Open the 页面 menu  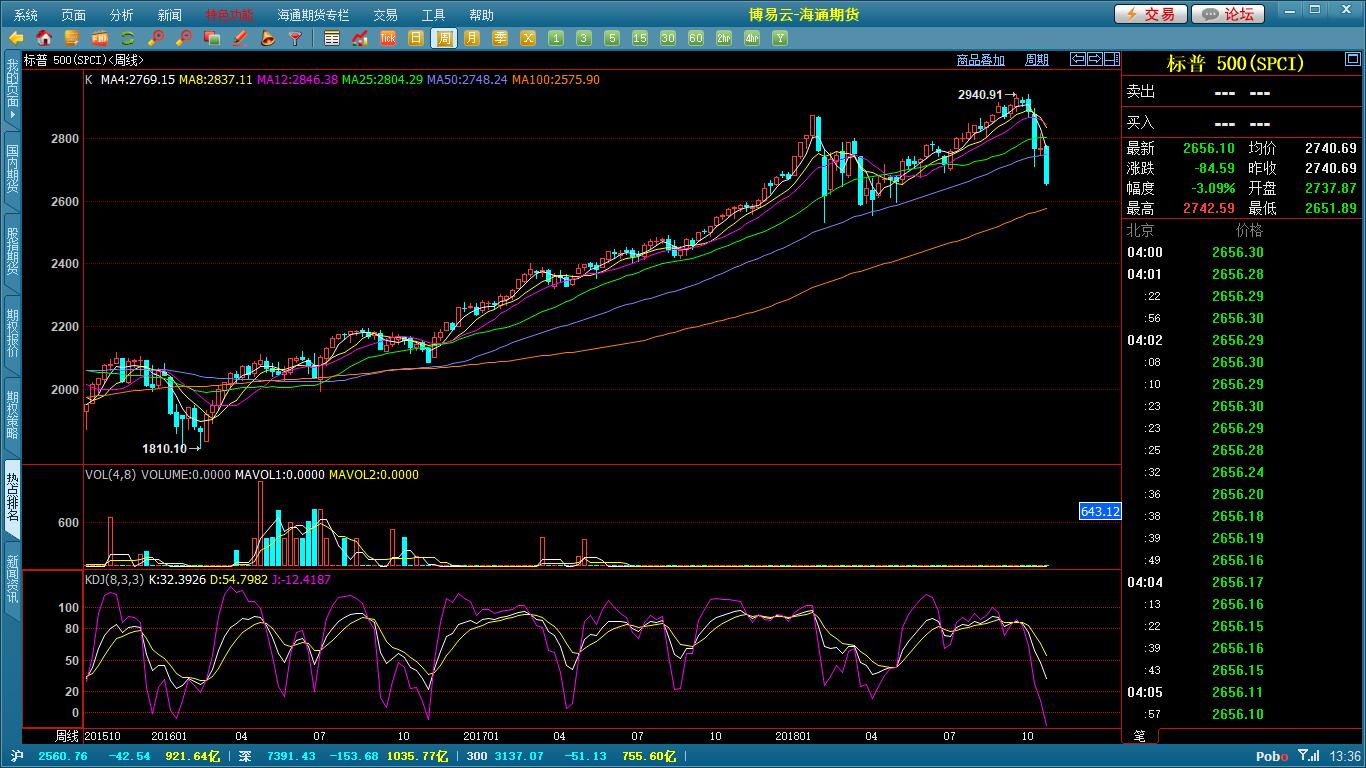click(x=73, y=15)
